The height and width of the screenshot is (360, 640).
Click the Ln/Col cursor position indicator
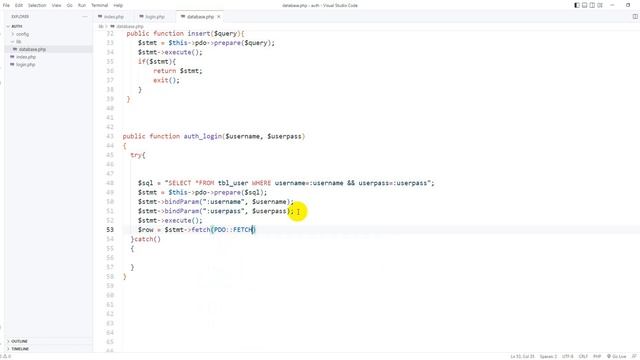pyautogui.click(x=522, y=356)
